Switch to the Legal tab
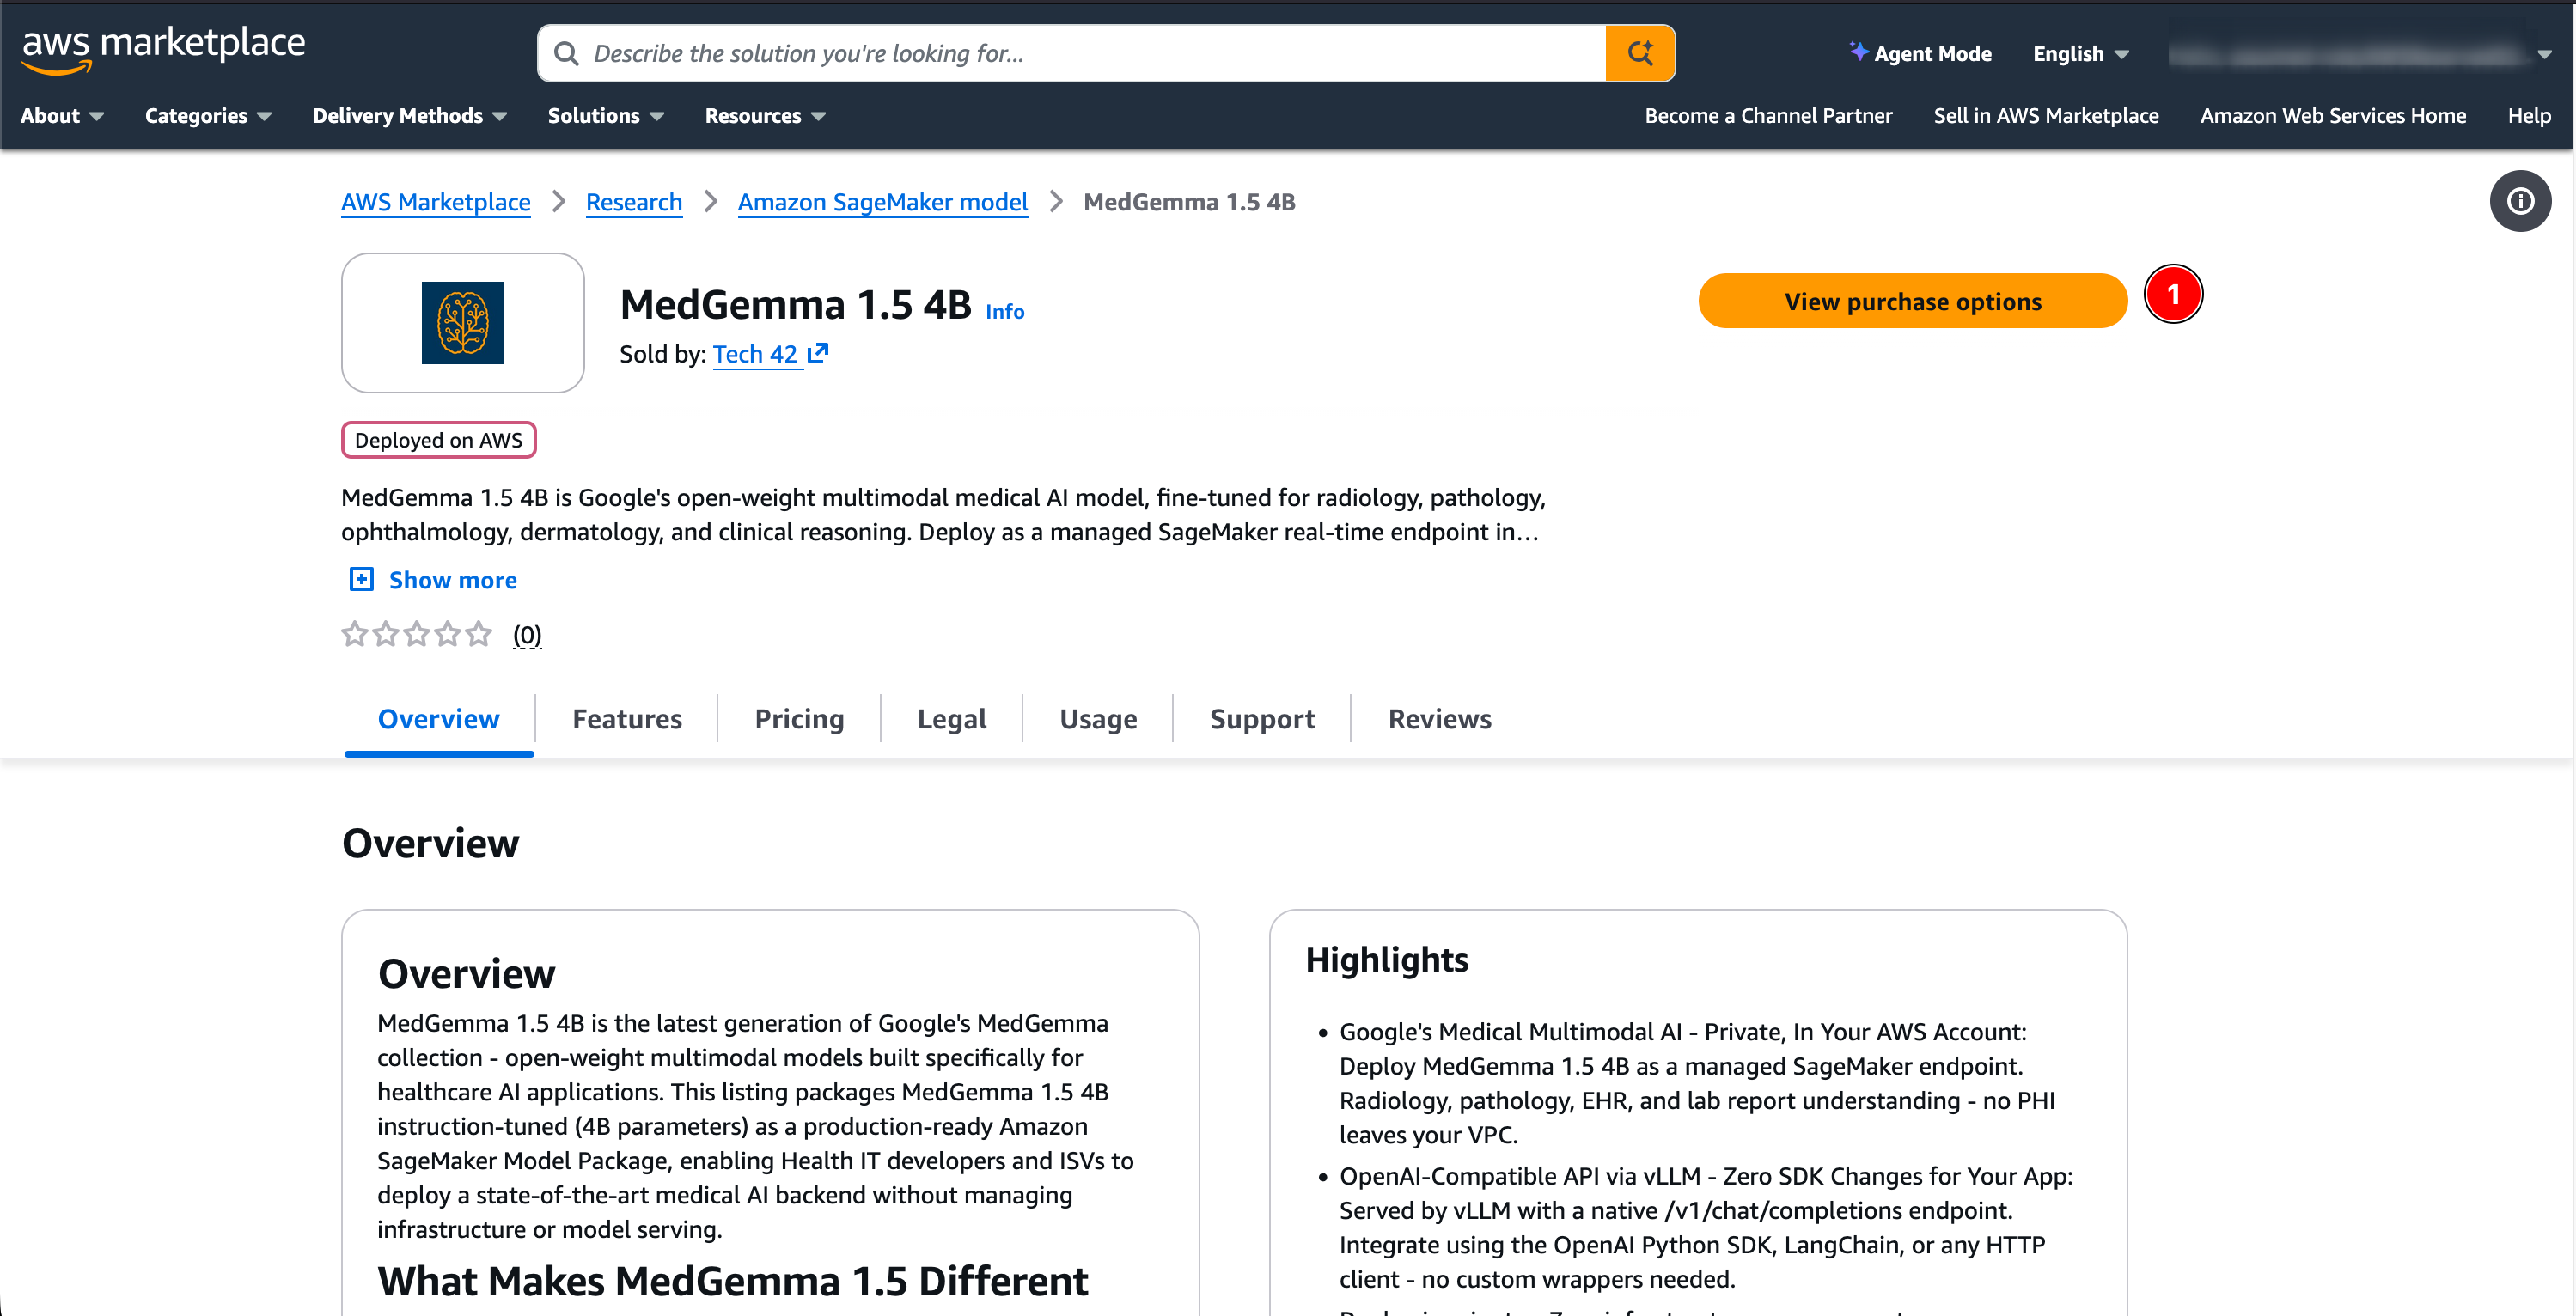The height and width of the screenshot is (1316, 2576). (952, 719)
